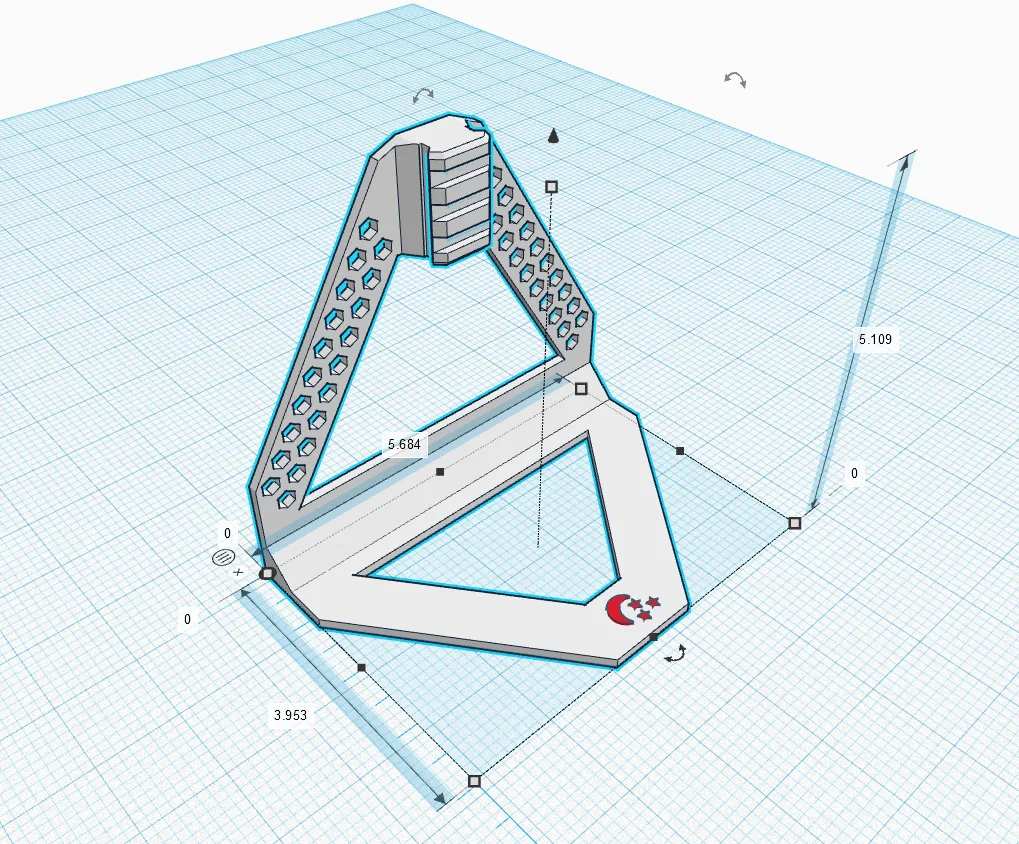The image size is (1019, 844).
Task: Click the rotation arrow at upper right
Action: pyautogui.click(x=735, y=79)
